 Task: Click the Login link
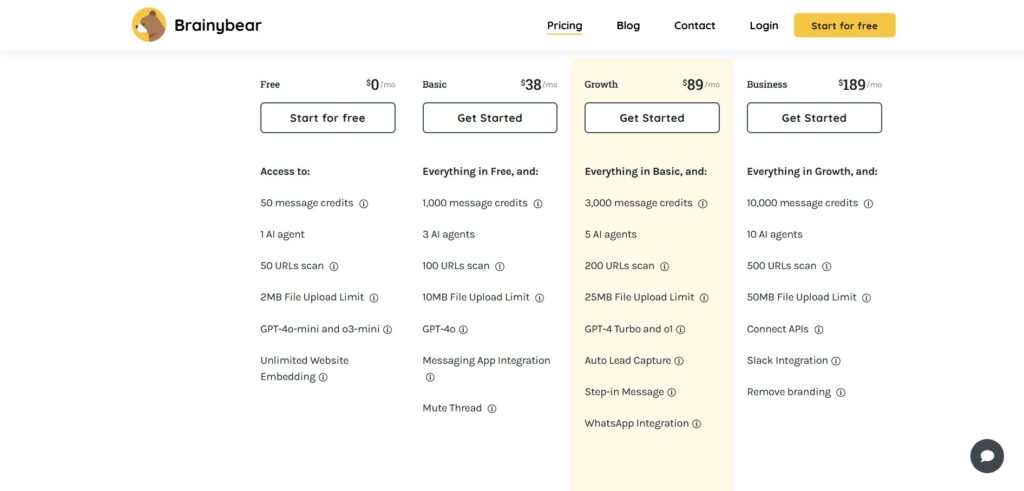point(763,25)
